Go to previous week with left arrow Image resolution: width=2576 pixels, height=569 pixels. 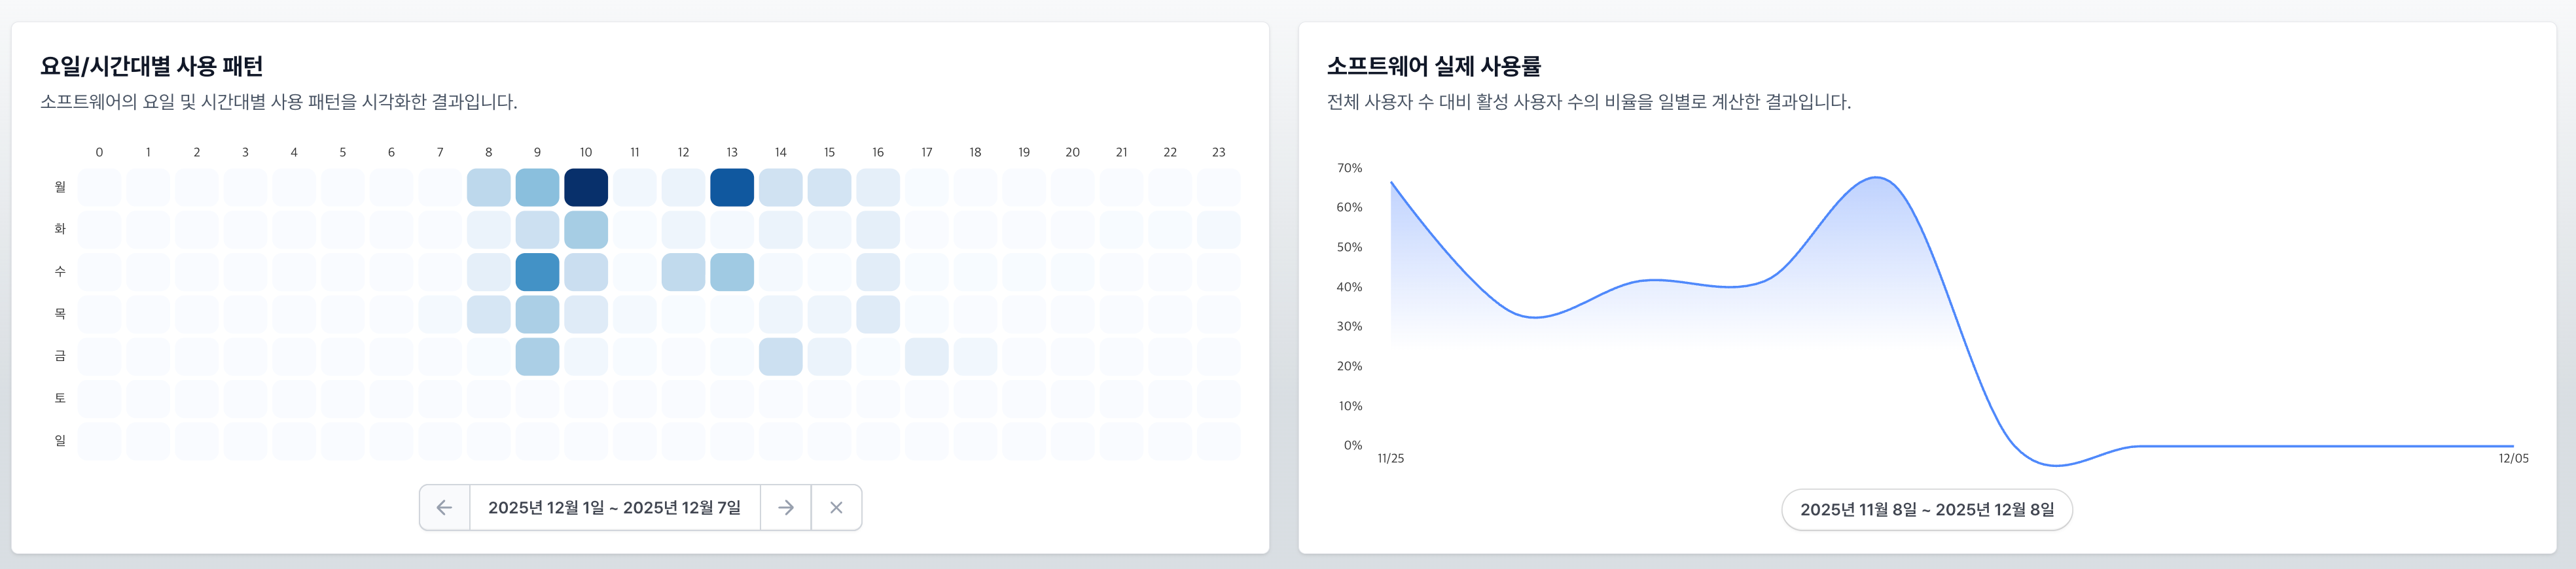444,508
